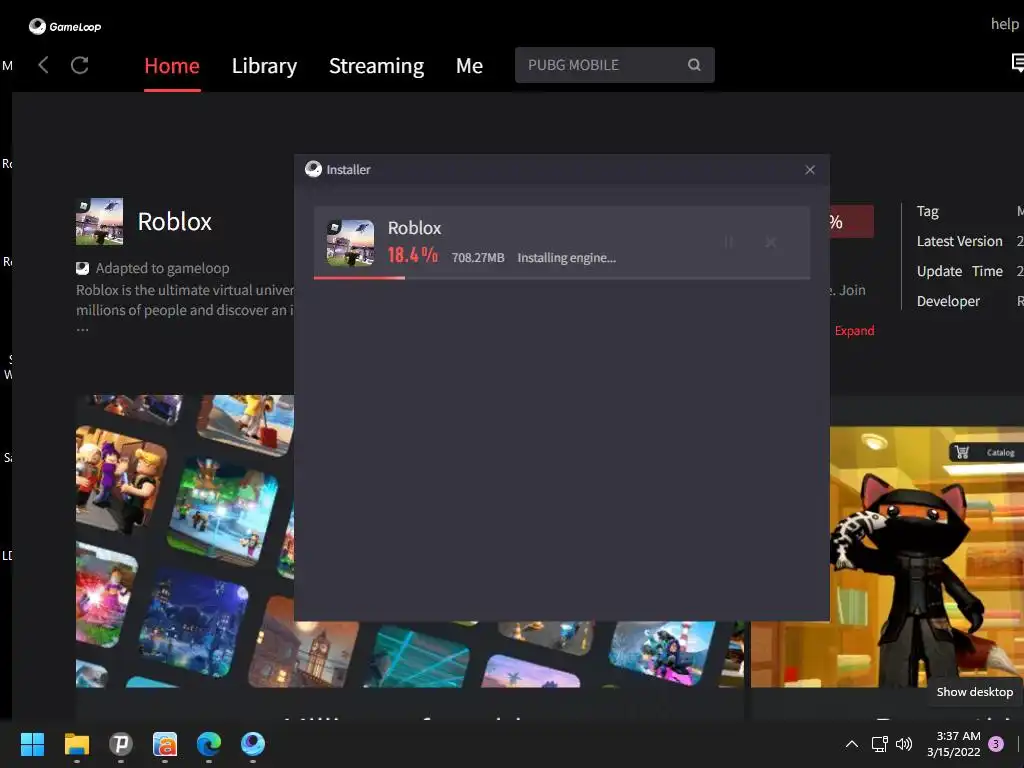This screenshot has height=768, width=1024.
Task: Click the Developer label
Action: point(948,302)
